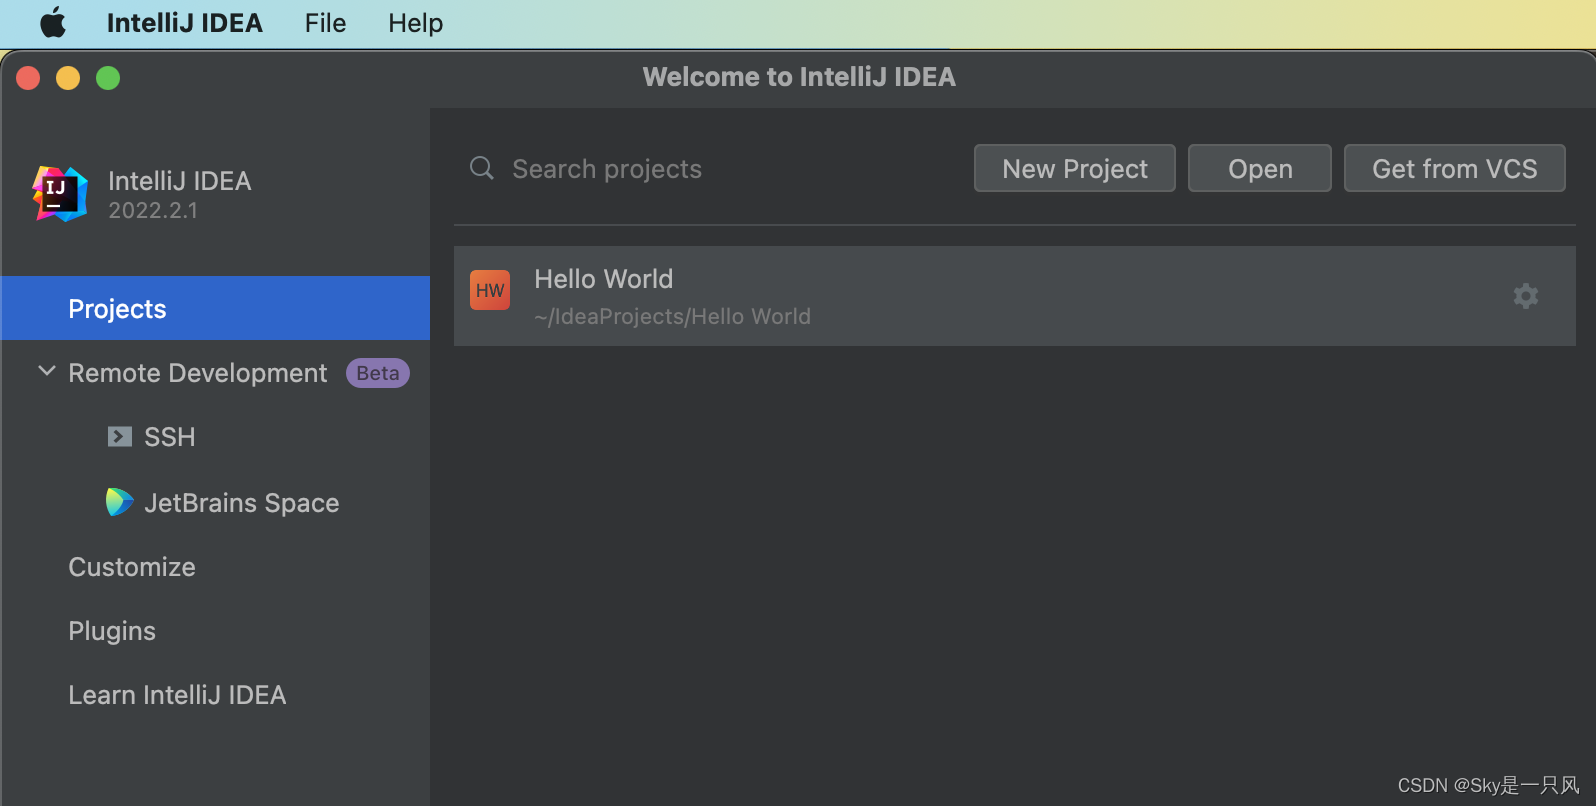Screen dimensions: 1596x806
Task: Click the Open button
Action: [1260, 168]
